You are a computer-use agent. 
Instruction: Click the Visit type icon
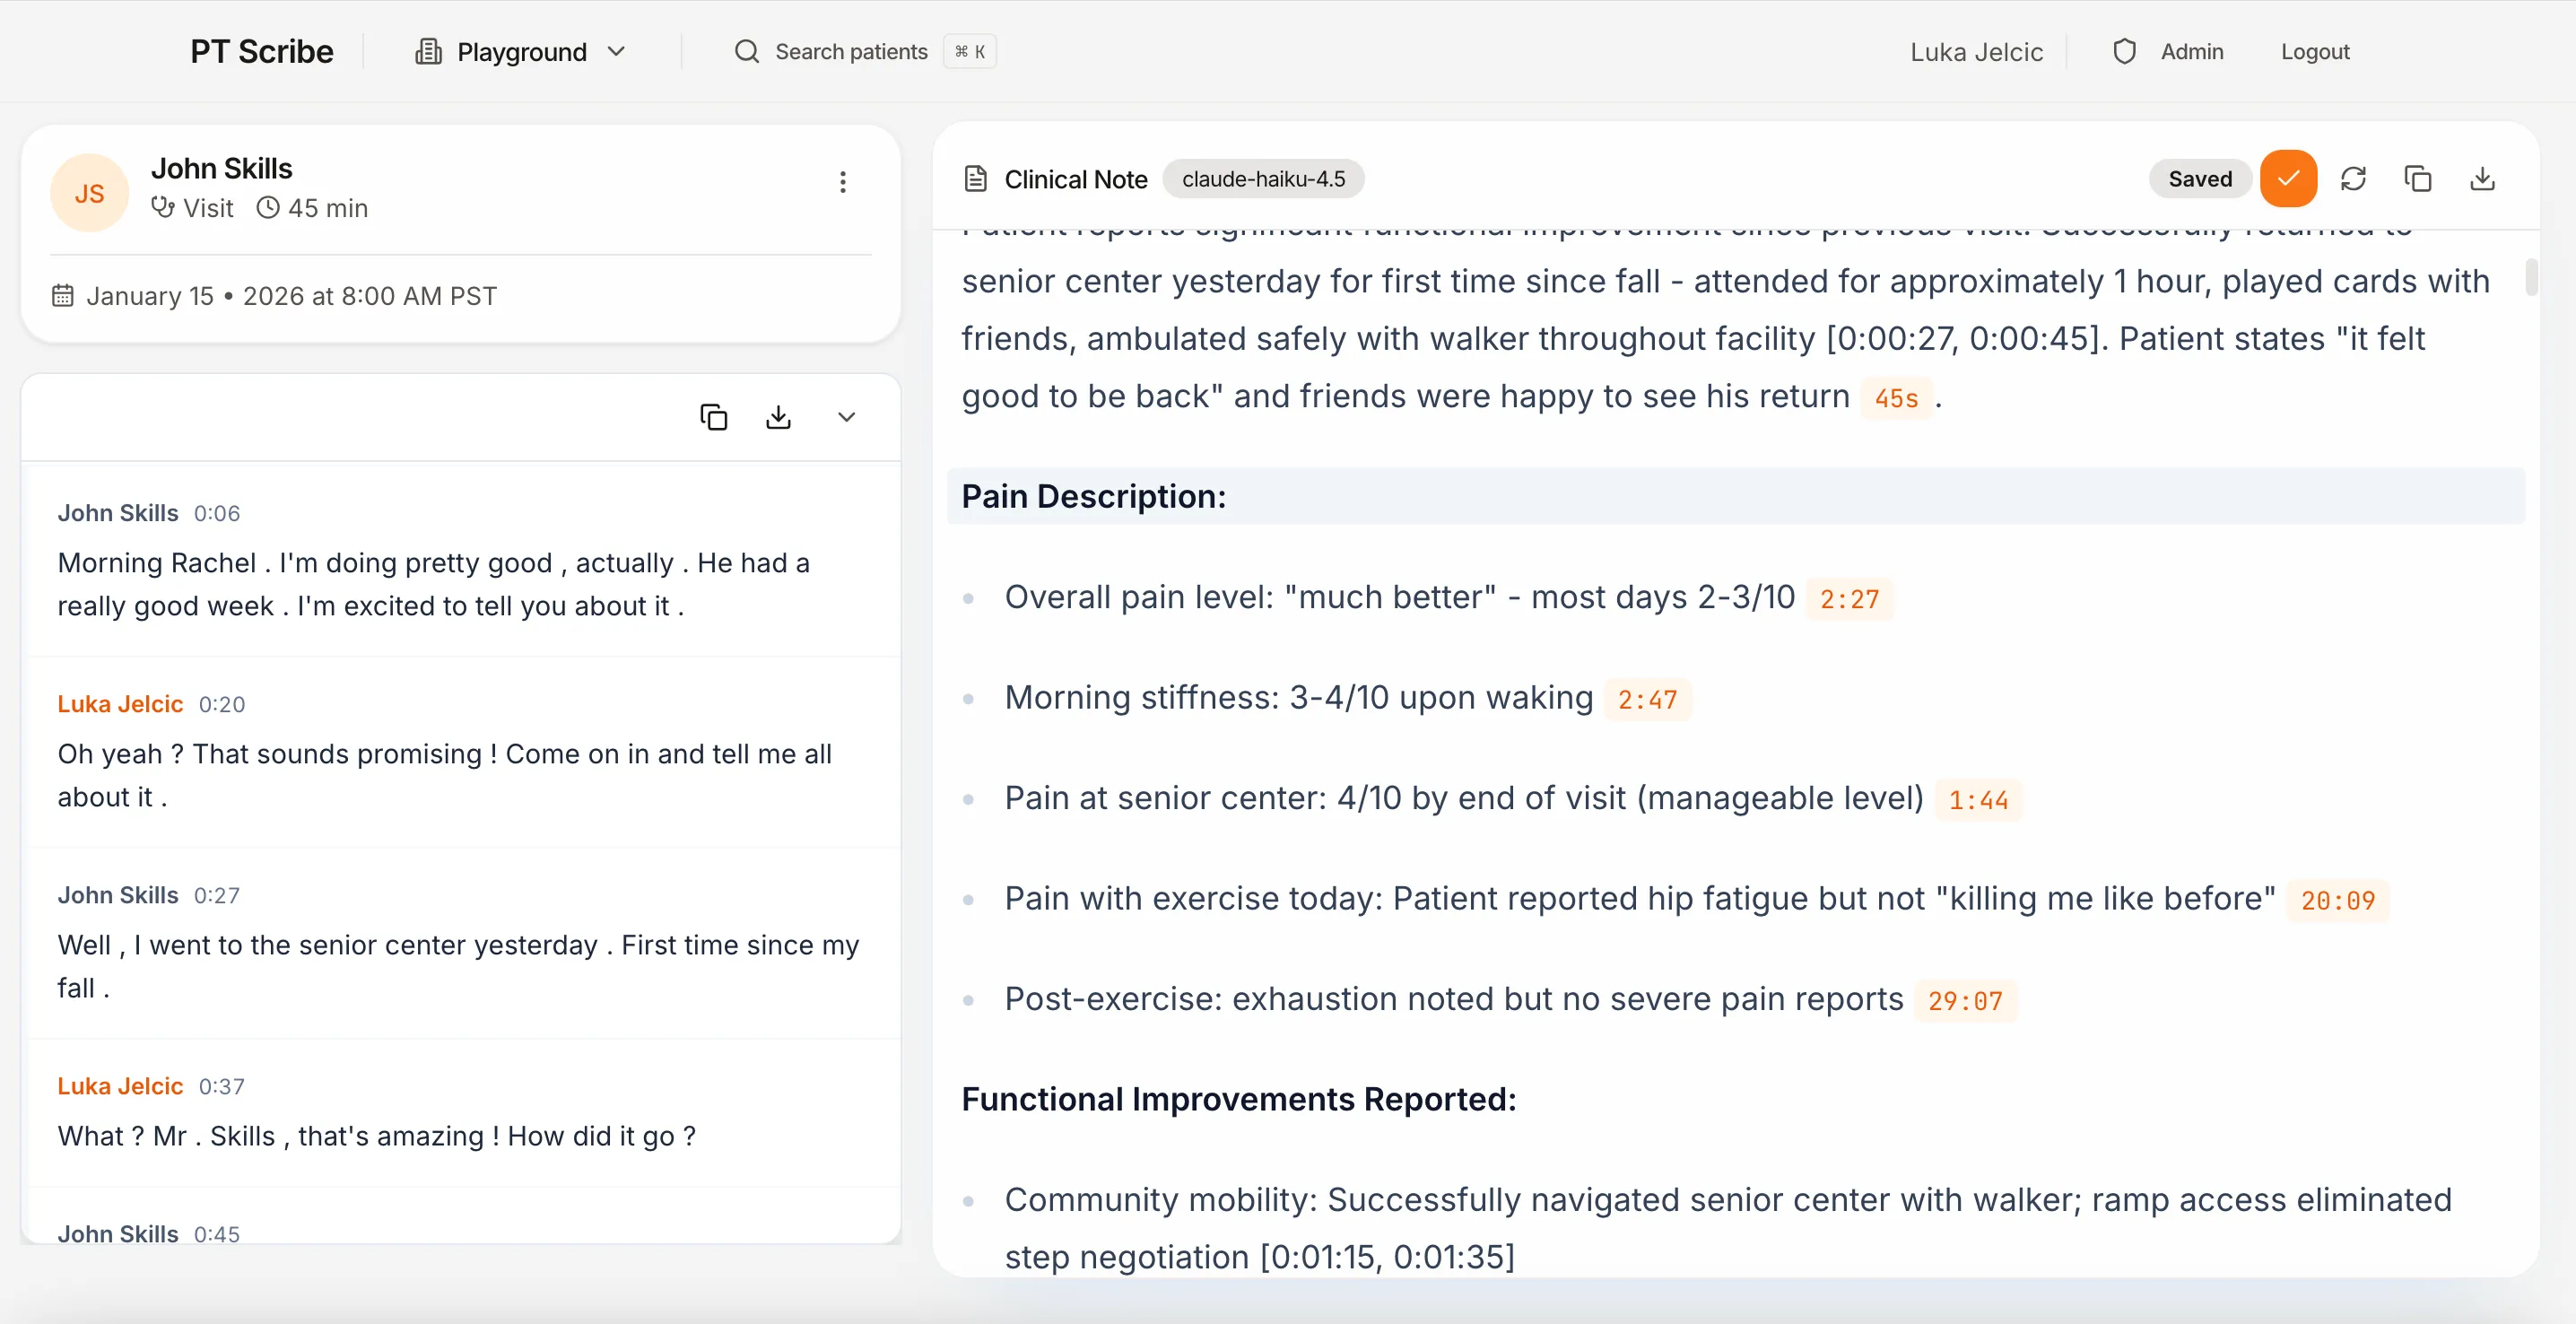tap(161, 208)
